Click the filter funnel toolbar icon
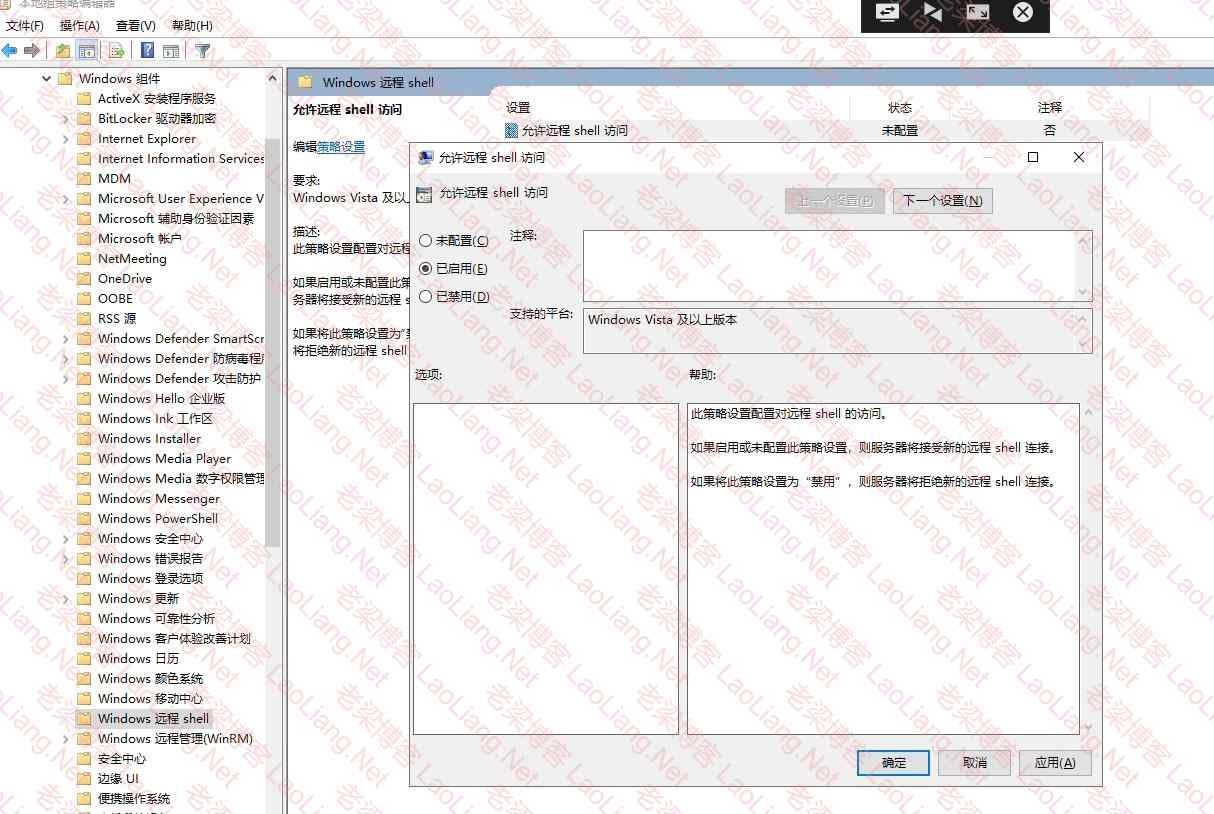Image resolution: width=1214 pixels, height=814 pixels. 203,51
